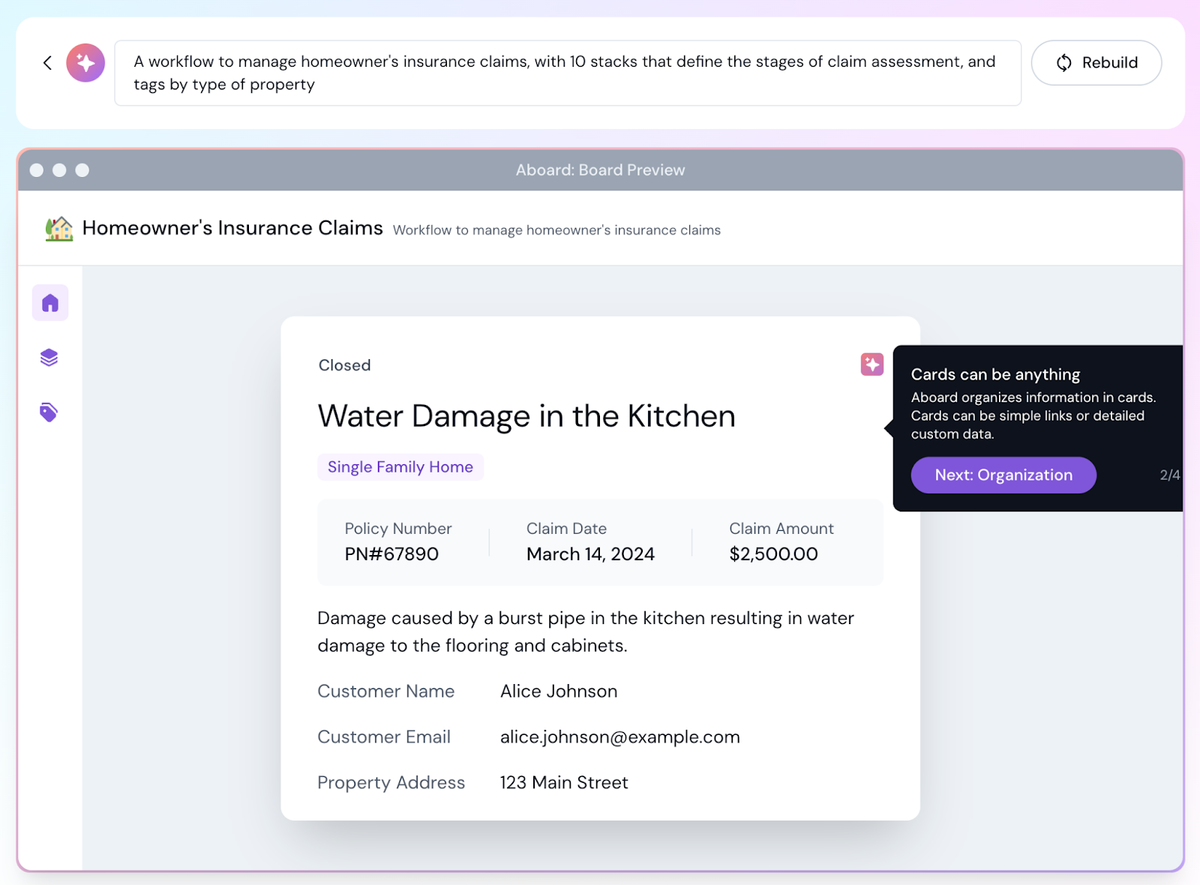Open the Closed stack status label
The height and width of the screenshot is (885, 1200).
344,365
